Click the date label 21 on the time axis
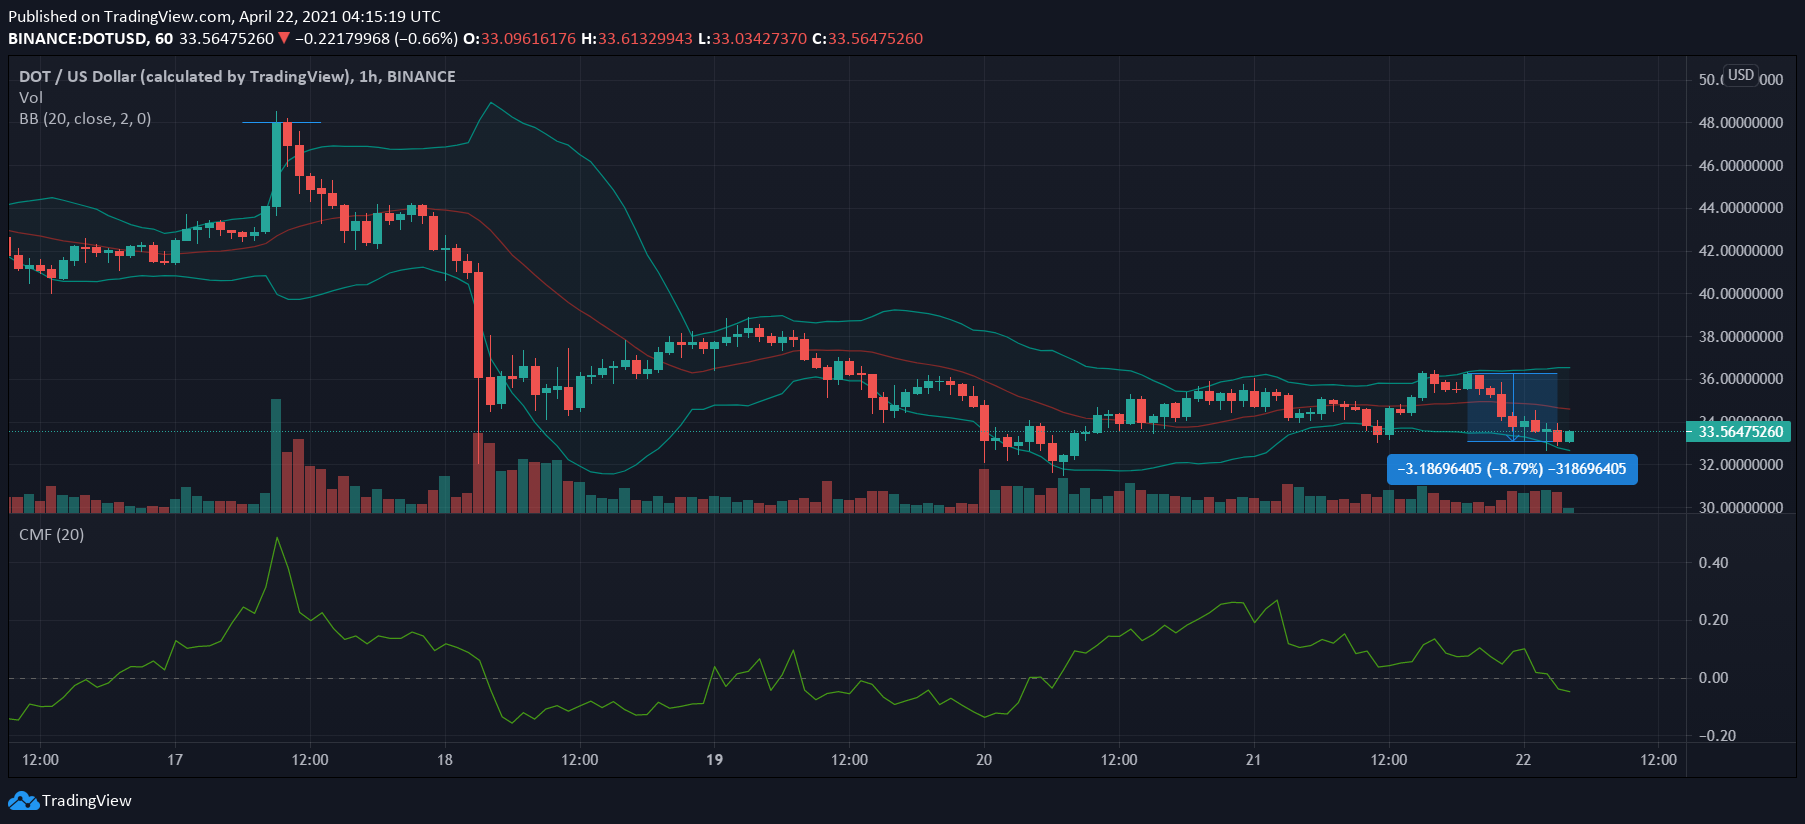This screenshot has height=824, width=1805. [1253, 760]
